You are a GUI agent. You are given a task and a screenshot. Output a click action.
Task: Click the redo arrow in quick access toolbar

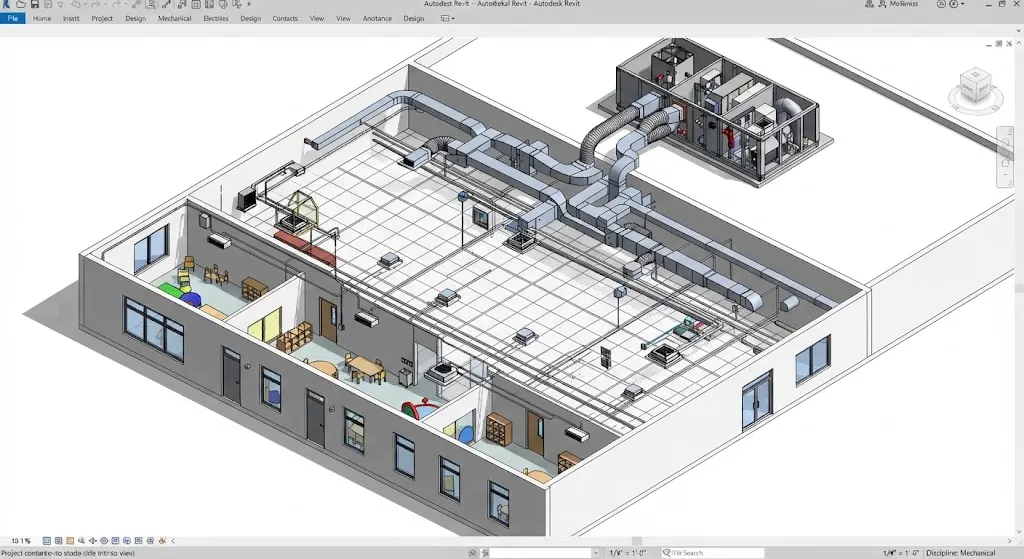click(x=95, y=4)
